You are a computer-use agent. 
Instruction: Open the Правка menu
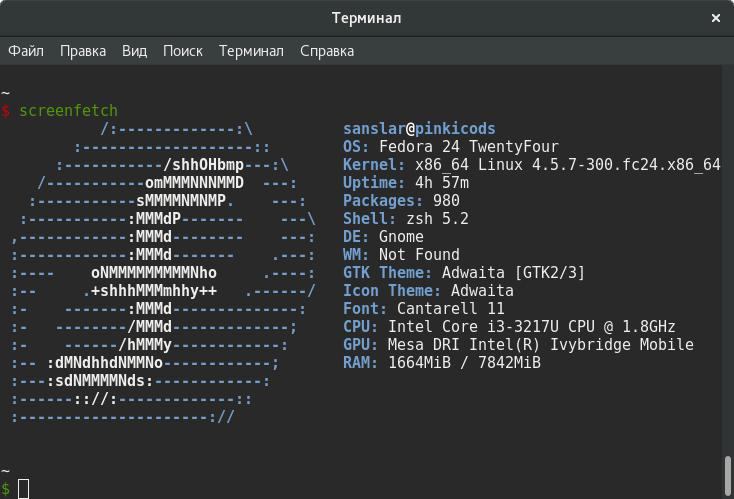point(83,50)
